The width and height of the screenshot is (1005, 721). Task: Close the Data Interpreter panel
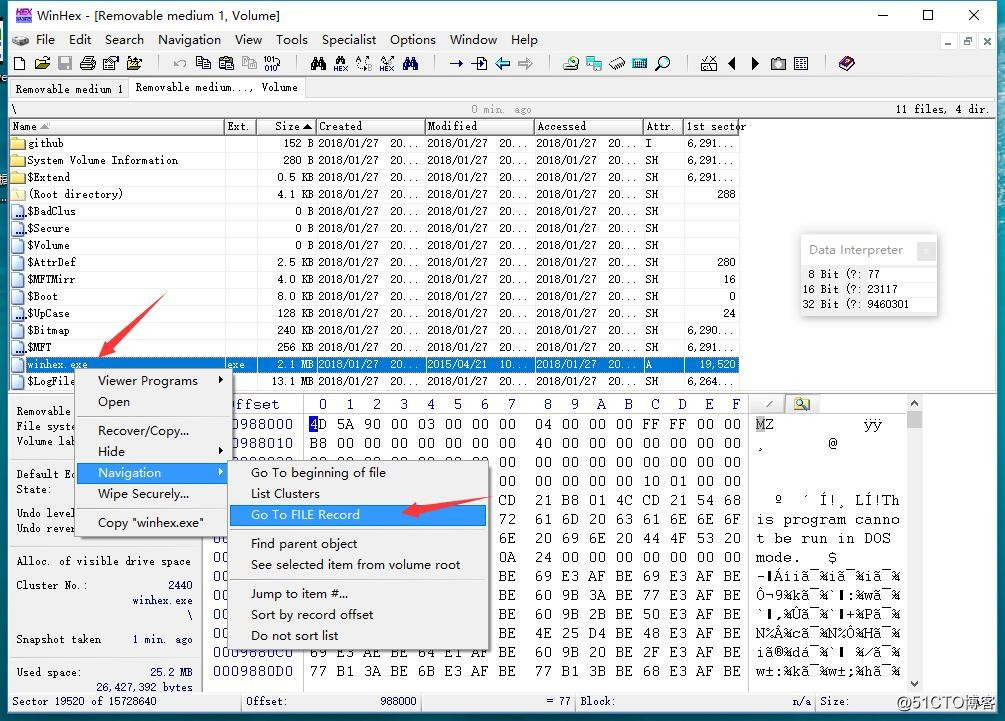[x=926, y=250]
